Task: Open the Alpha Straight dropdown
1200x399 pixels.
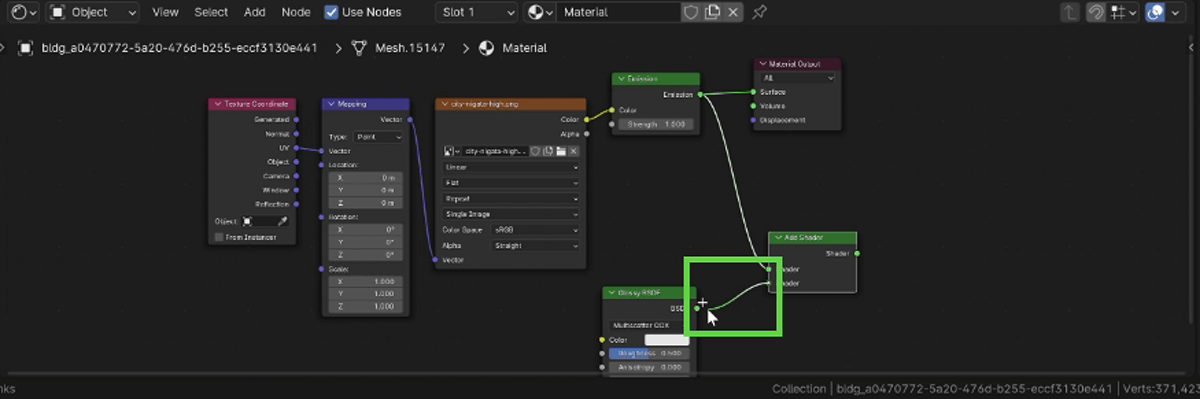Action: pyautogui.click(x=536, y=245)
